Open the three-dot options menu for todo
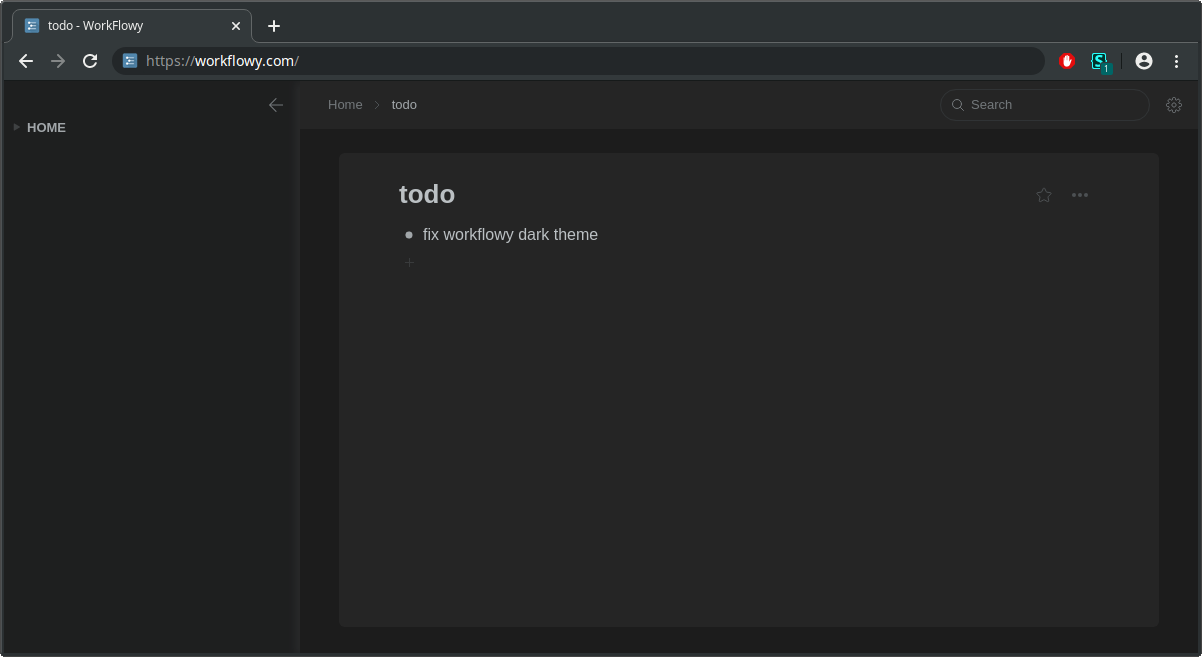The height and width of the screenshot is (657, 1202). point(1080,195)
